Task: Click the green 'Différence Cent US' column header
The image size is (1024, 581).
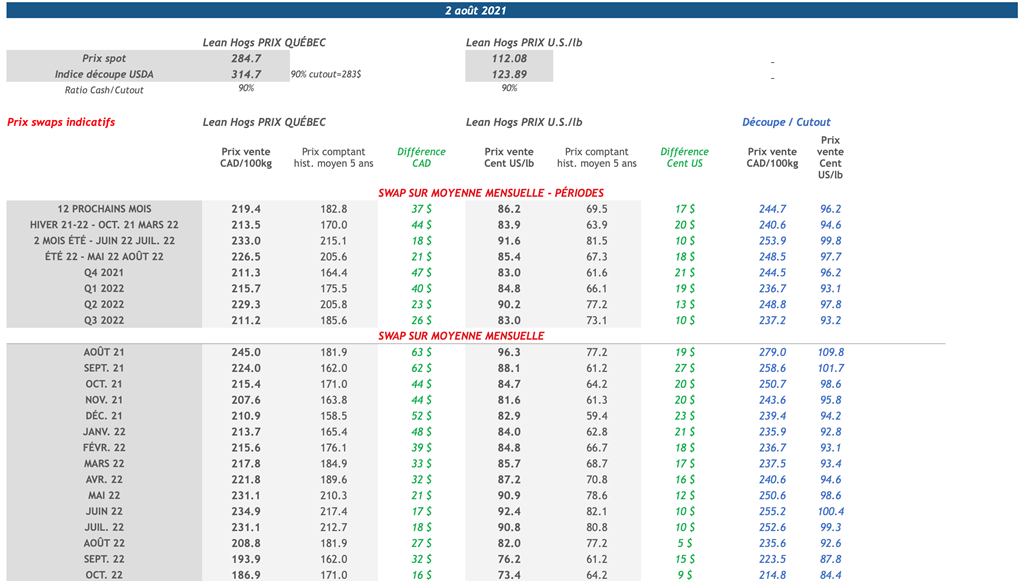Action: (684, 158)
